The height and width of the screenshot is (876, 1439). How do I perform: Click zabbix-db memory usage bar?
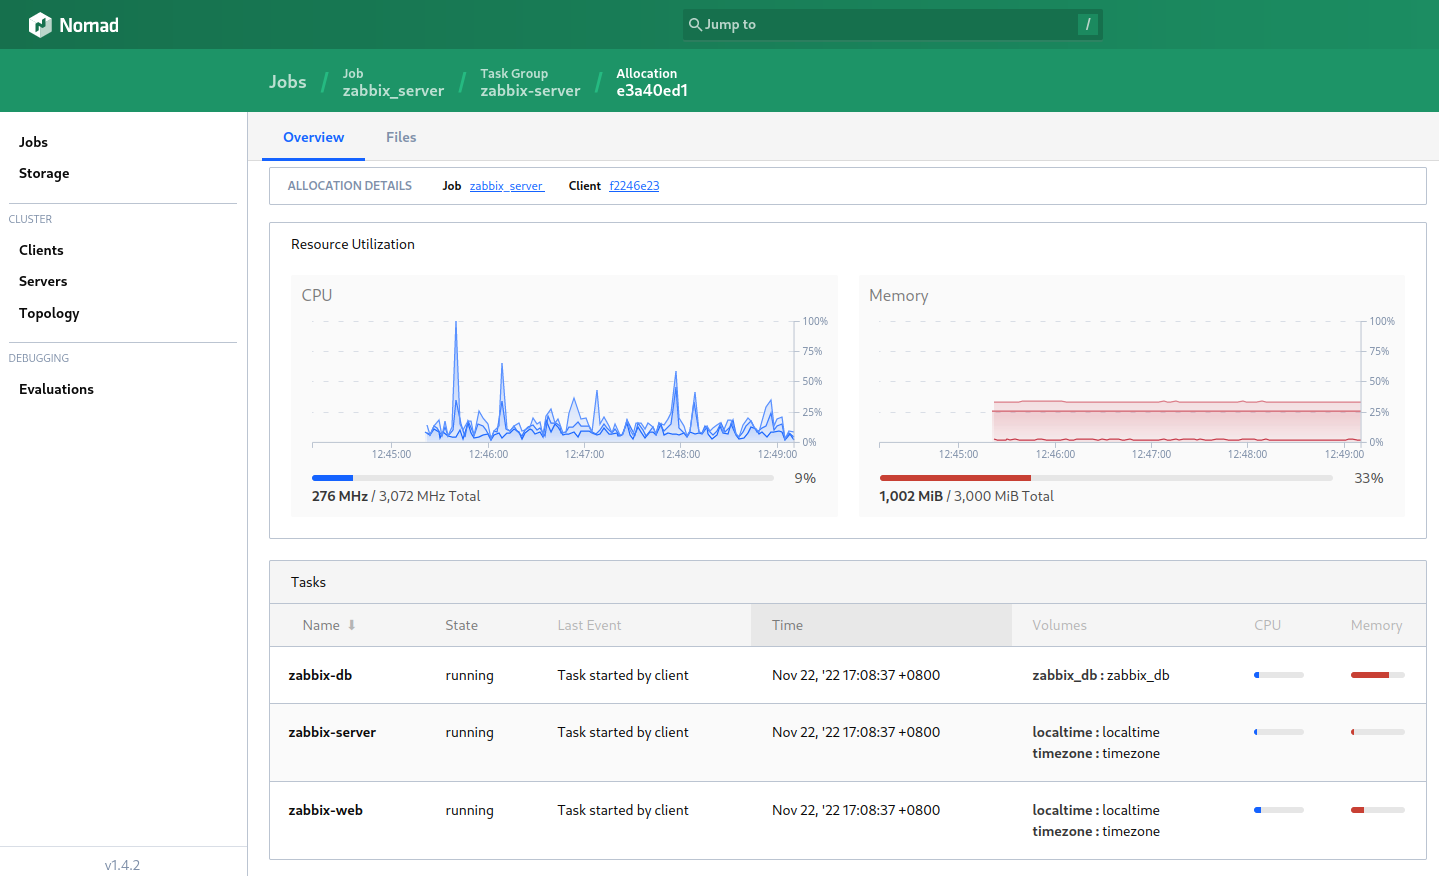tap(1377, 675)
